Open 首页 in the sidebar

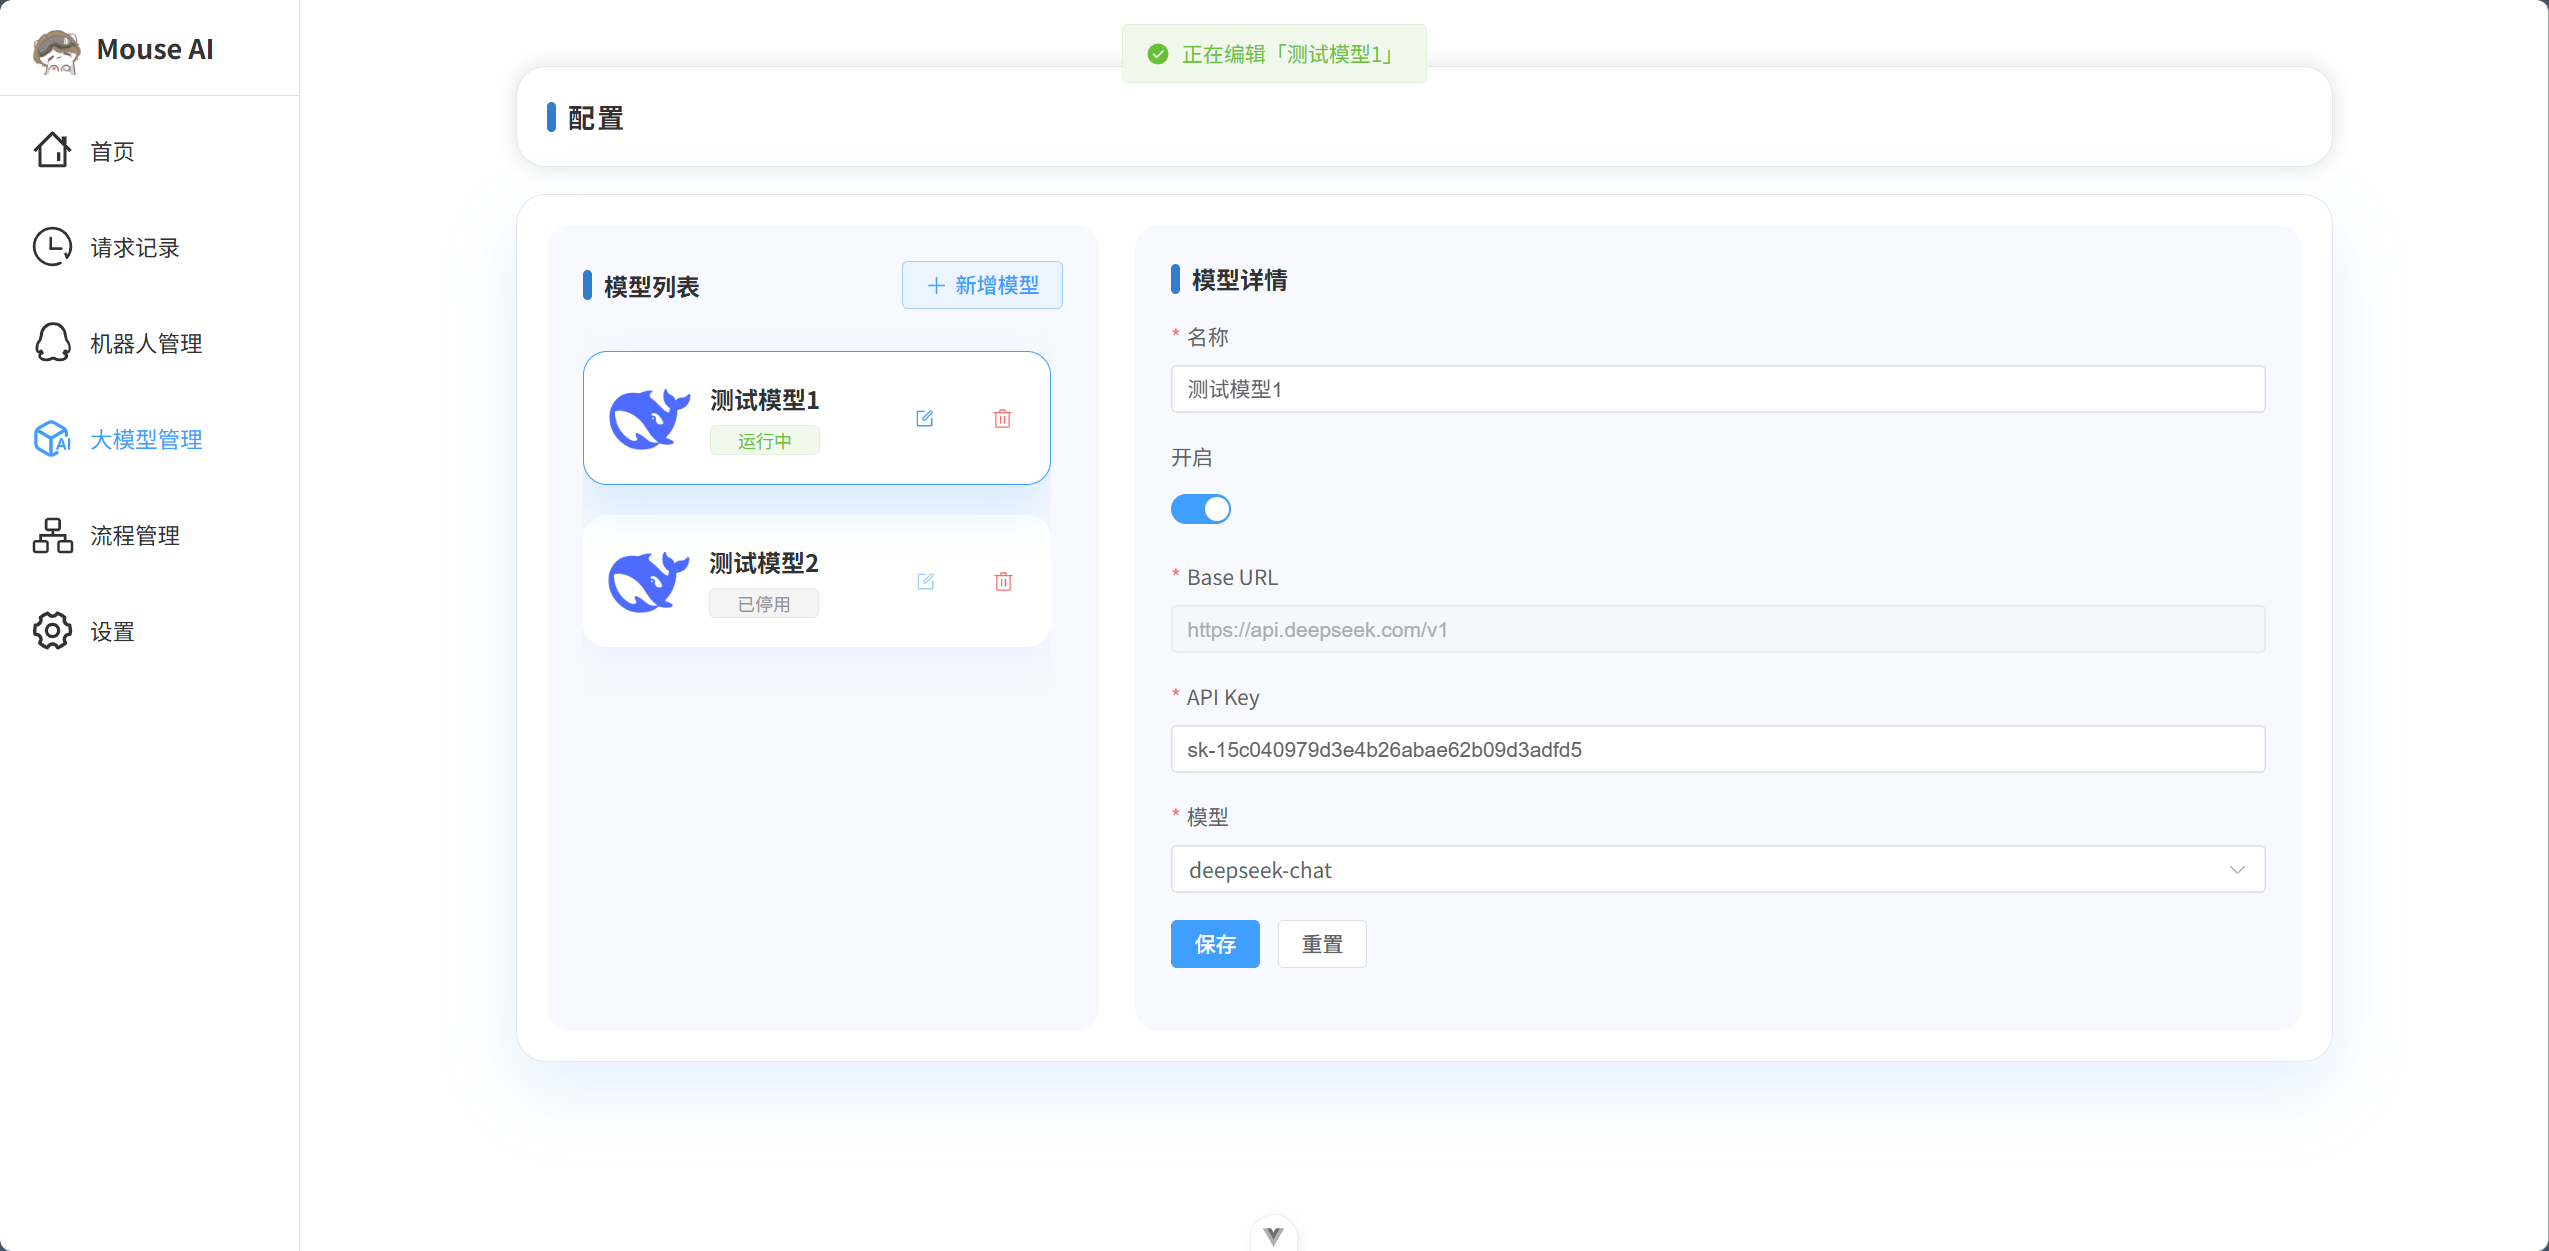click(x=112, y=151)
